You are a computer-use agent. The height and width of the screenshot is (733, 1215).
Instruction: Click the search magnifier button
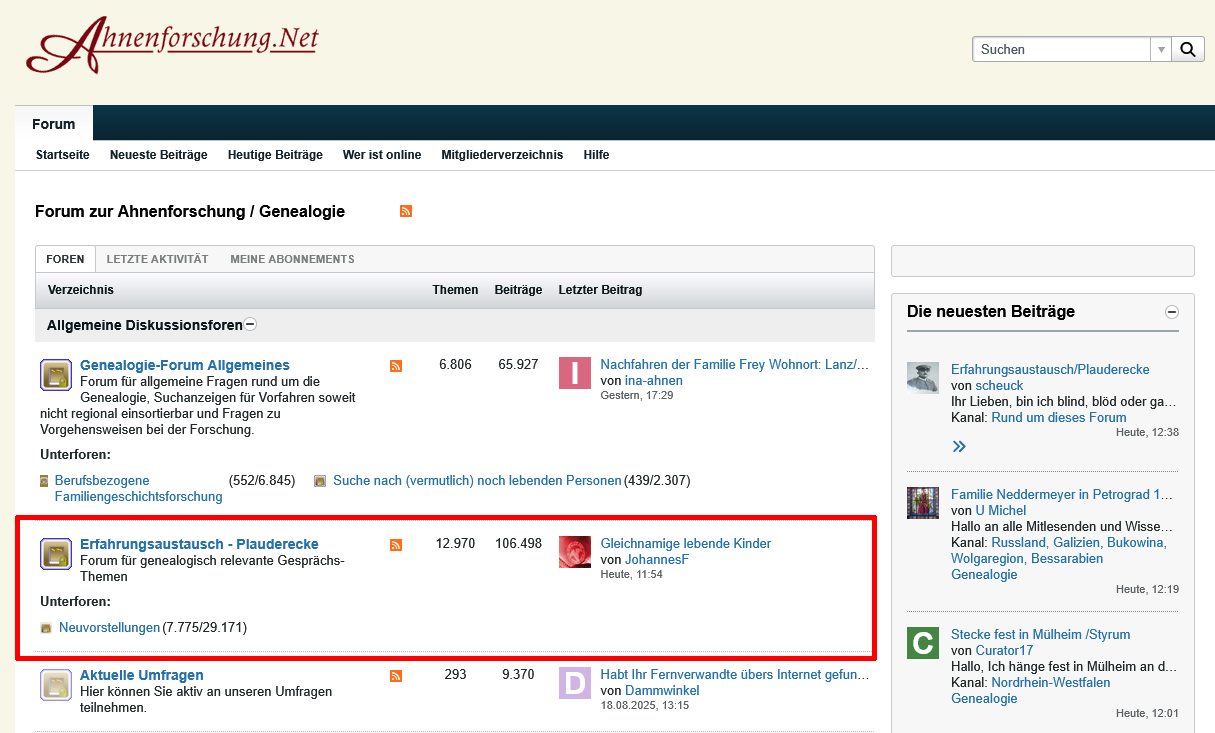coord(1188,49)
